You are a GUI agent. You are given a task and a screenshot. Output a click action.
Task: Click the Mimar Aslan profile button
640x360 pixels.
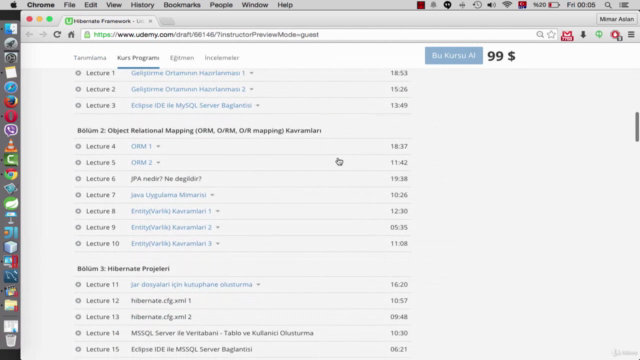point(616,19)
